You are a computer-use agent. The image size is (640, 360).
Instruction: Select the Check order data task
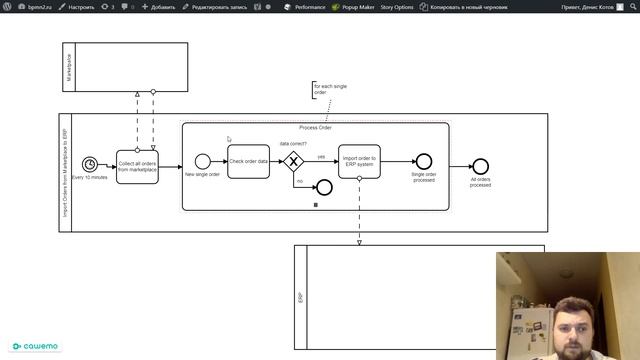coord(249,162)
